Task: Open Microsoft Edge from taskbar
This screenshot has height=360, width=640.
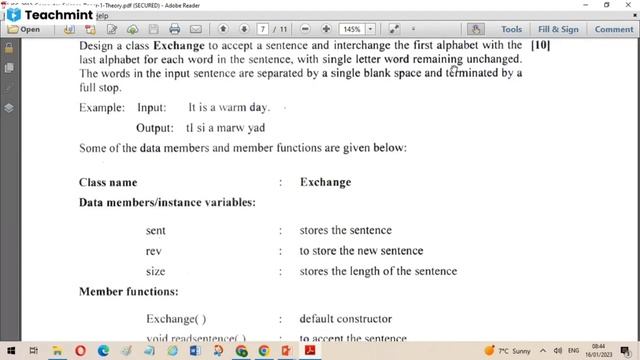Action: click(x=103, y=351)
